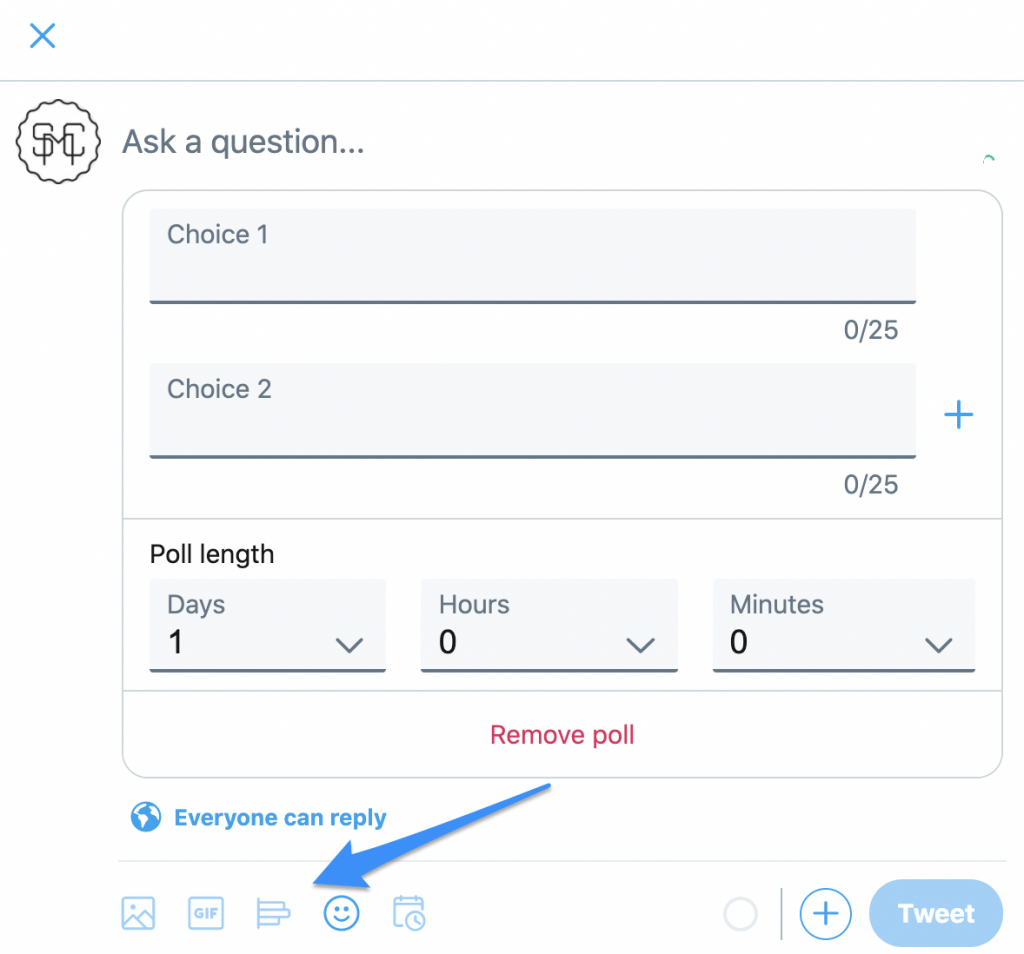1024x954 pixels.
Task: Click the Ask a question text area
Action: 243,142
